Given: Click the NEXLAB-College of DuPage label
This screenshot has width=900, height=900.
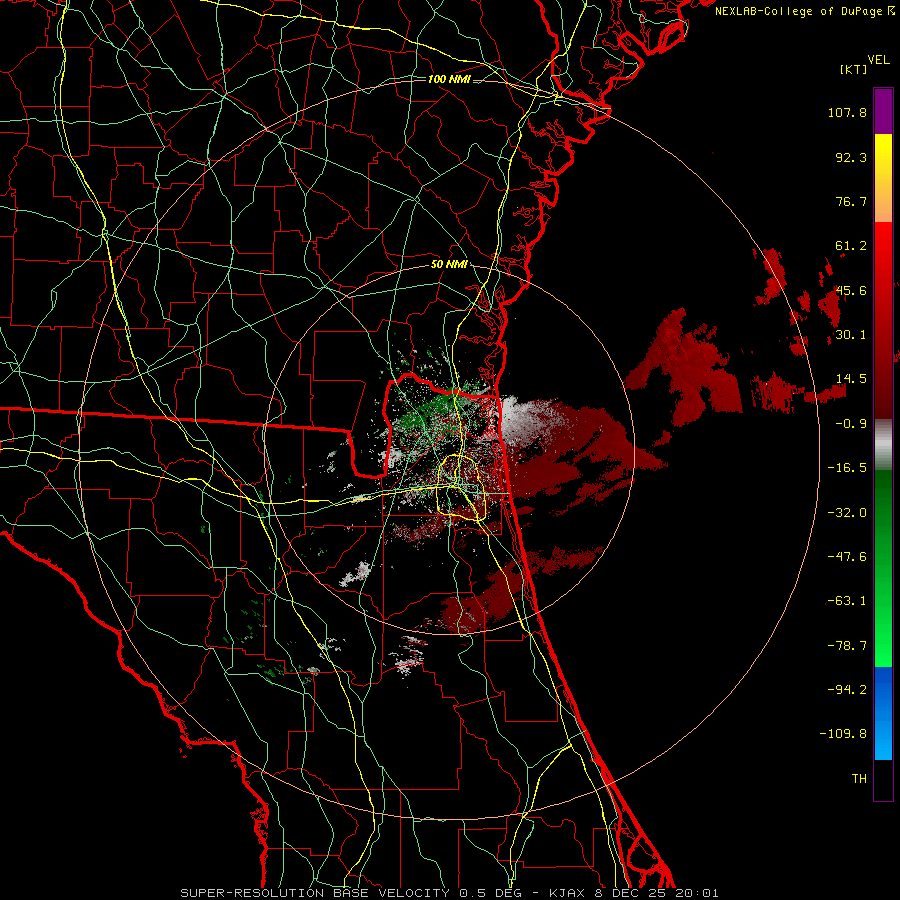Looking at the screenshot, I should (804, 11).
